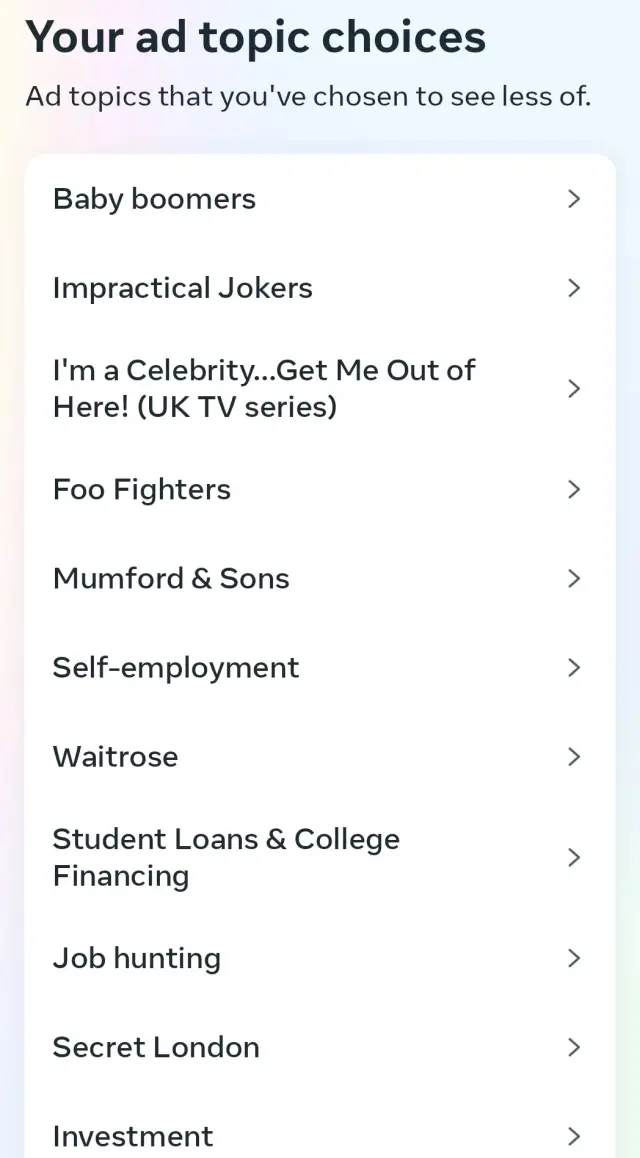This screenshot has width=640, height=1158.
Task: Click the arrow next to Secret London
Action: (574, 1047)
